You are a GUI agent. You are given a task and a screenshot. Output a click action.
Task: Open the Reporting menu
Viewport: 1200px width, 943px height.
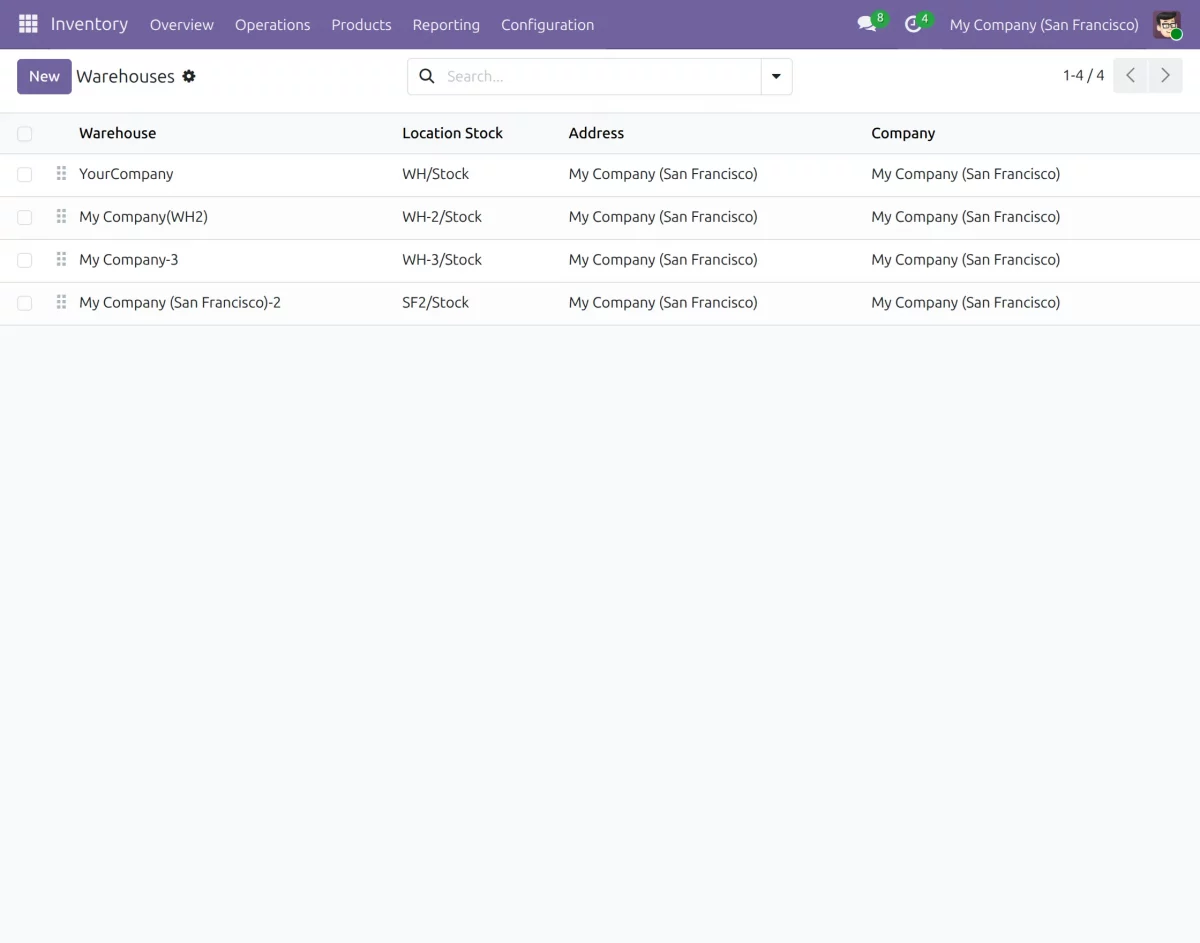point(446,25)
